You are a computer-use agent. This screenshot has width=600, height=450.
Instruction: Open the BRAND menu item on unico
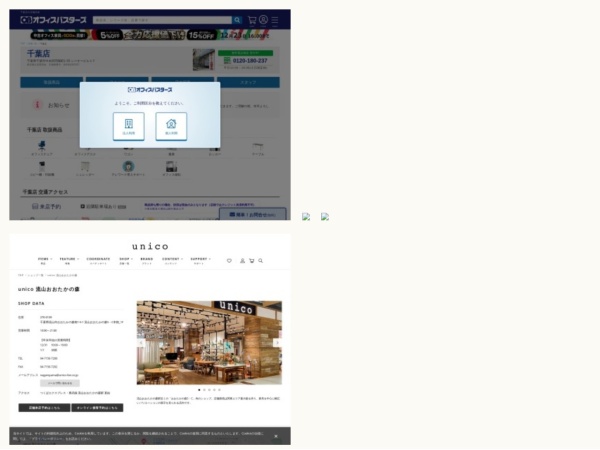coord(147,261)
